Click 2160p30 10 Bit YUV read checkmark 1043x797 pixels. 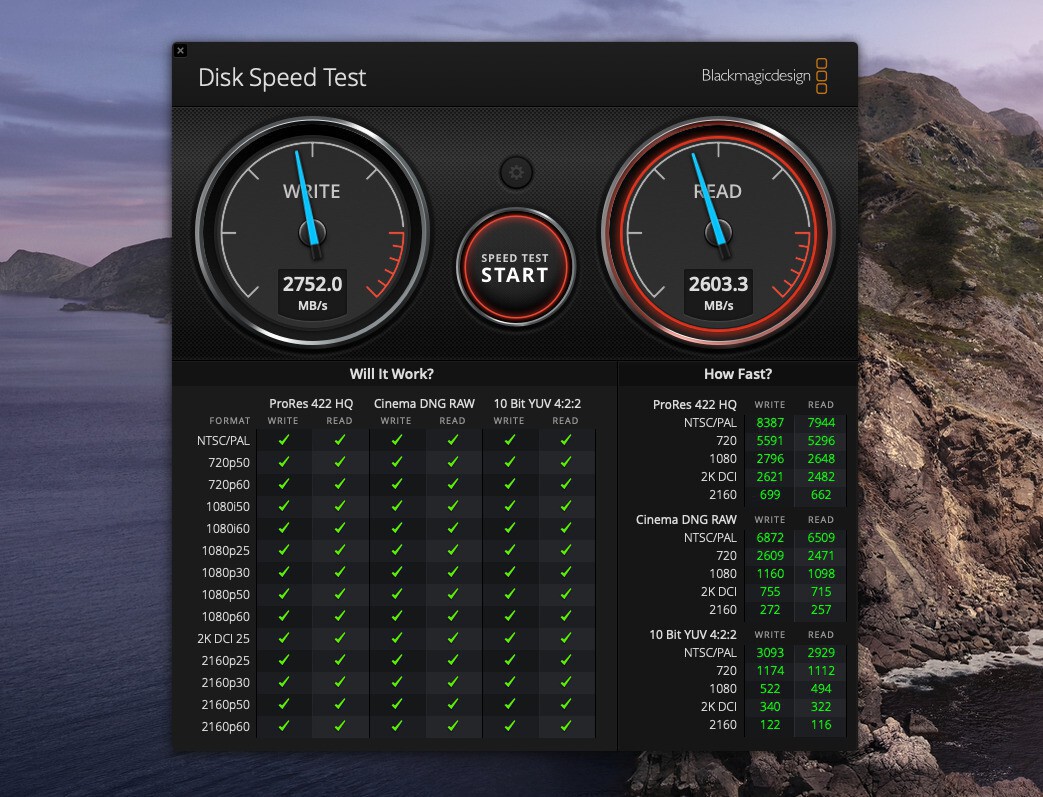click(566, 681)
